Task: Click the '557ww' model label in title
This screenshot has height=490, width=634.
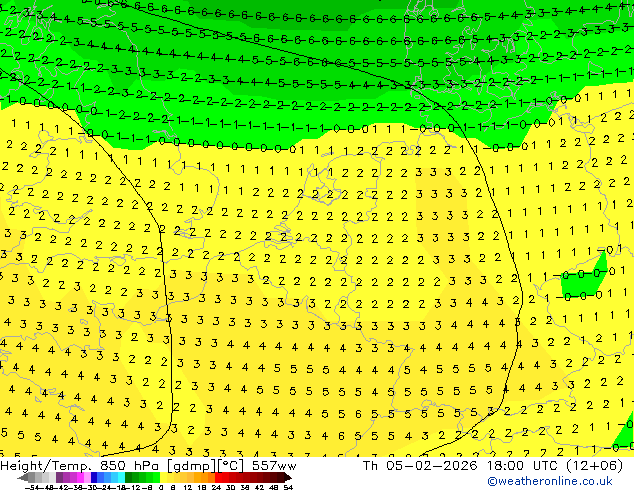Action: coord(274,466)
